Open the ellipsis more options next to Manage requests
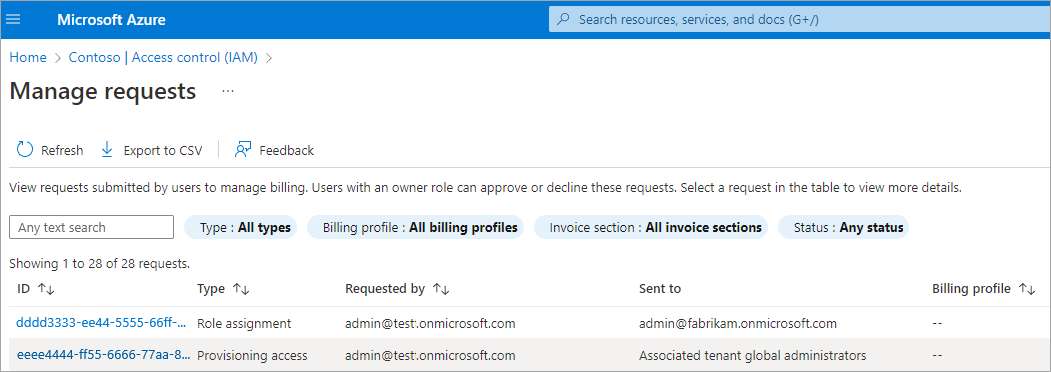1051x372 pixels. (x=228, y=91)
